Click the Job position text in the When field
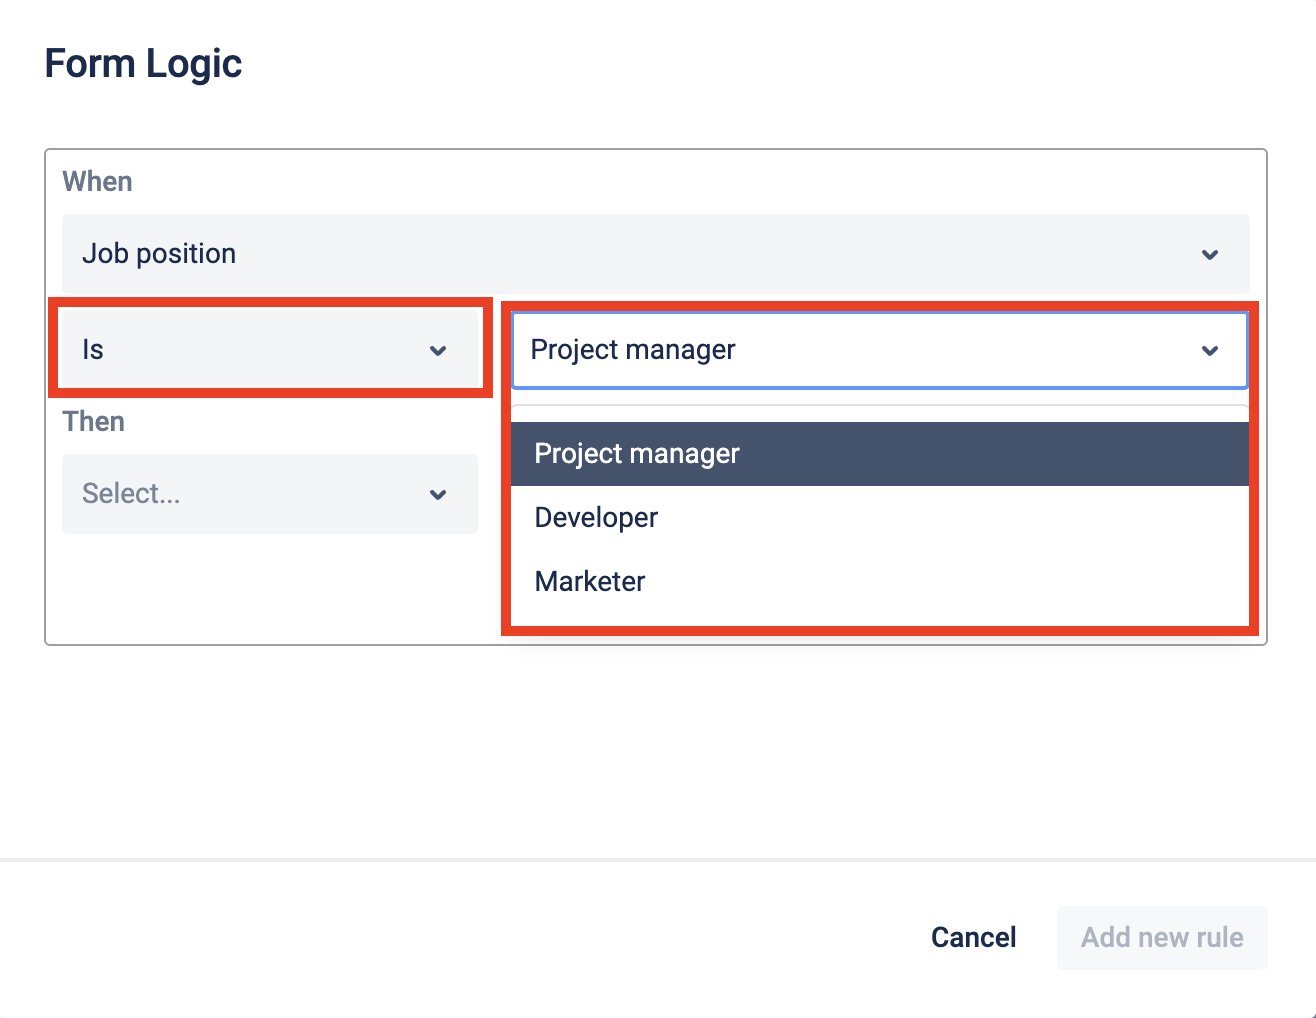The width and height of the screenshot is (1316, 1018). [159, 254]
